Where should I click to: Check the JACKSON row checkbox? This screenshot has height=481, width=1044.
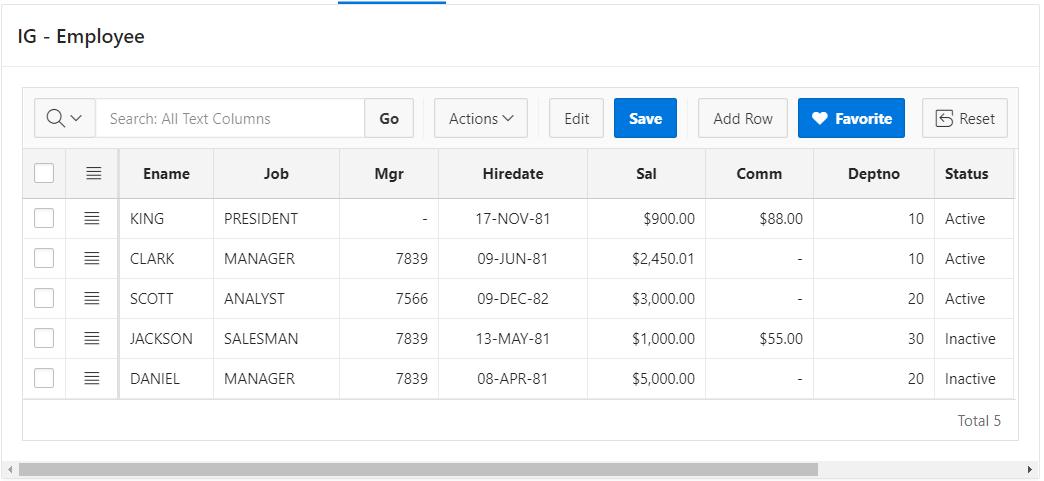point(44,338)
